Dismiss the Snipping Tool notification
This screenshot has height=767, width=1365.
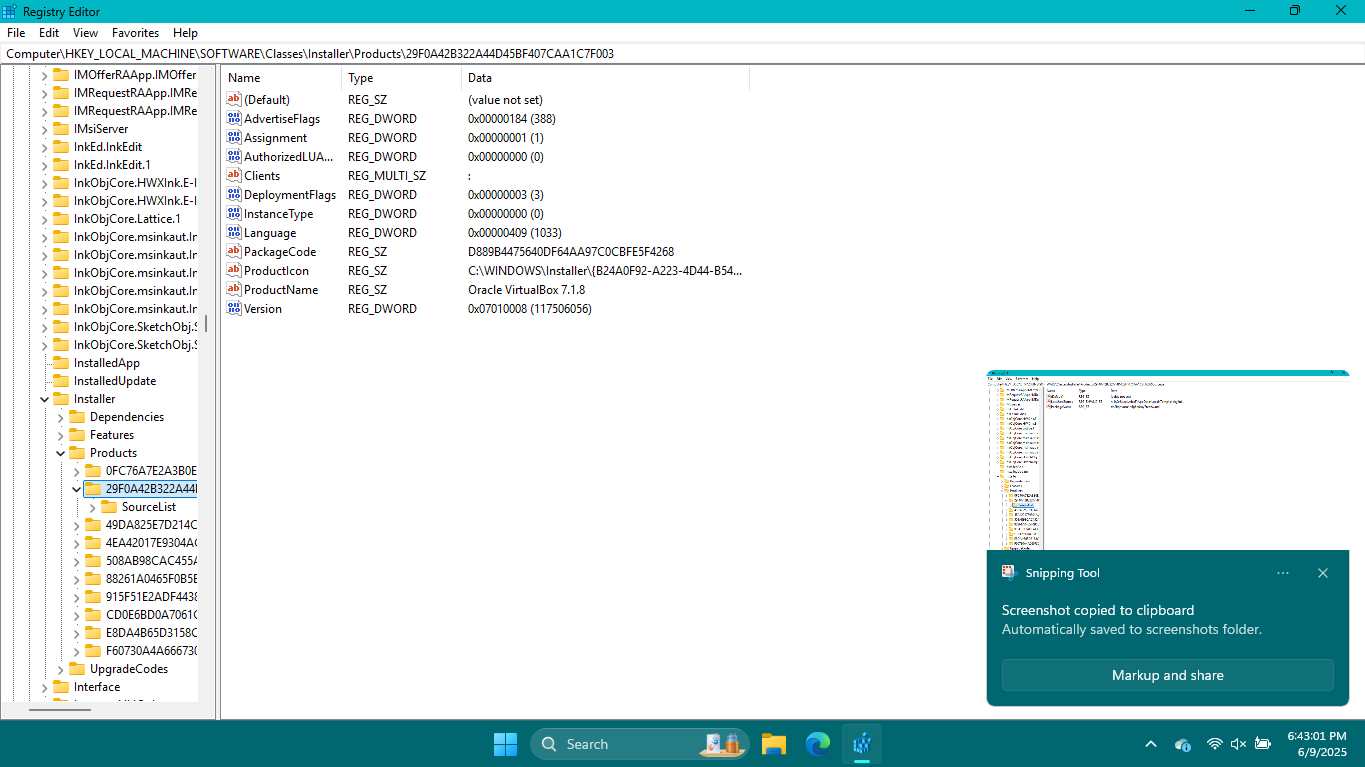tap(1323, 573)
